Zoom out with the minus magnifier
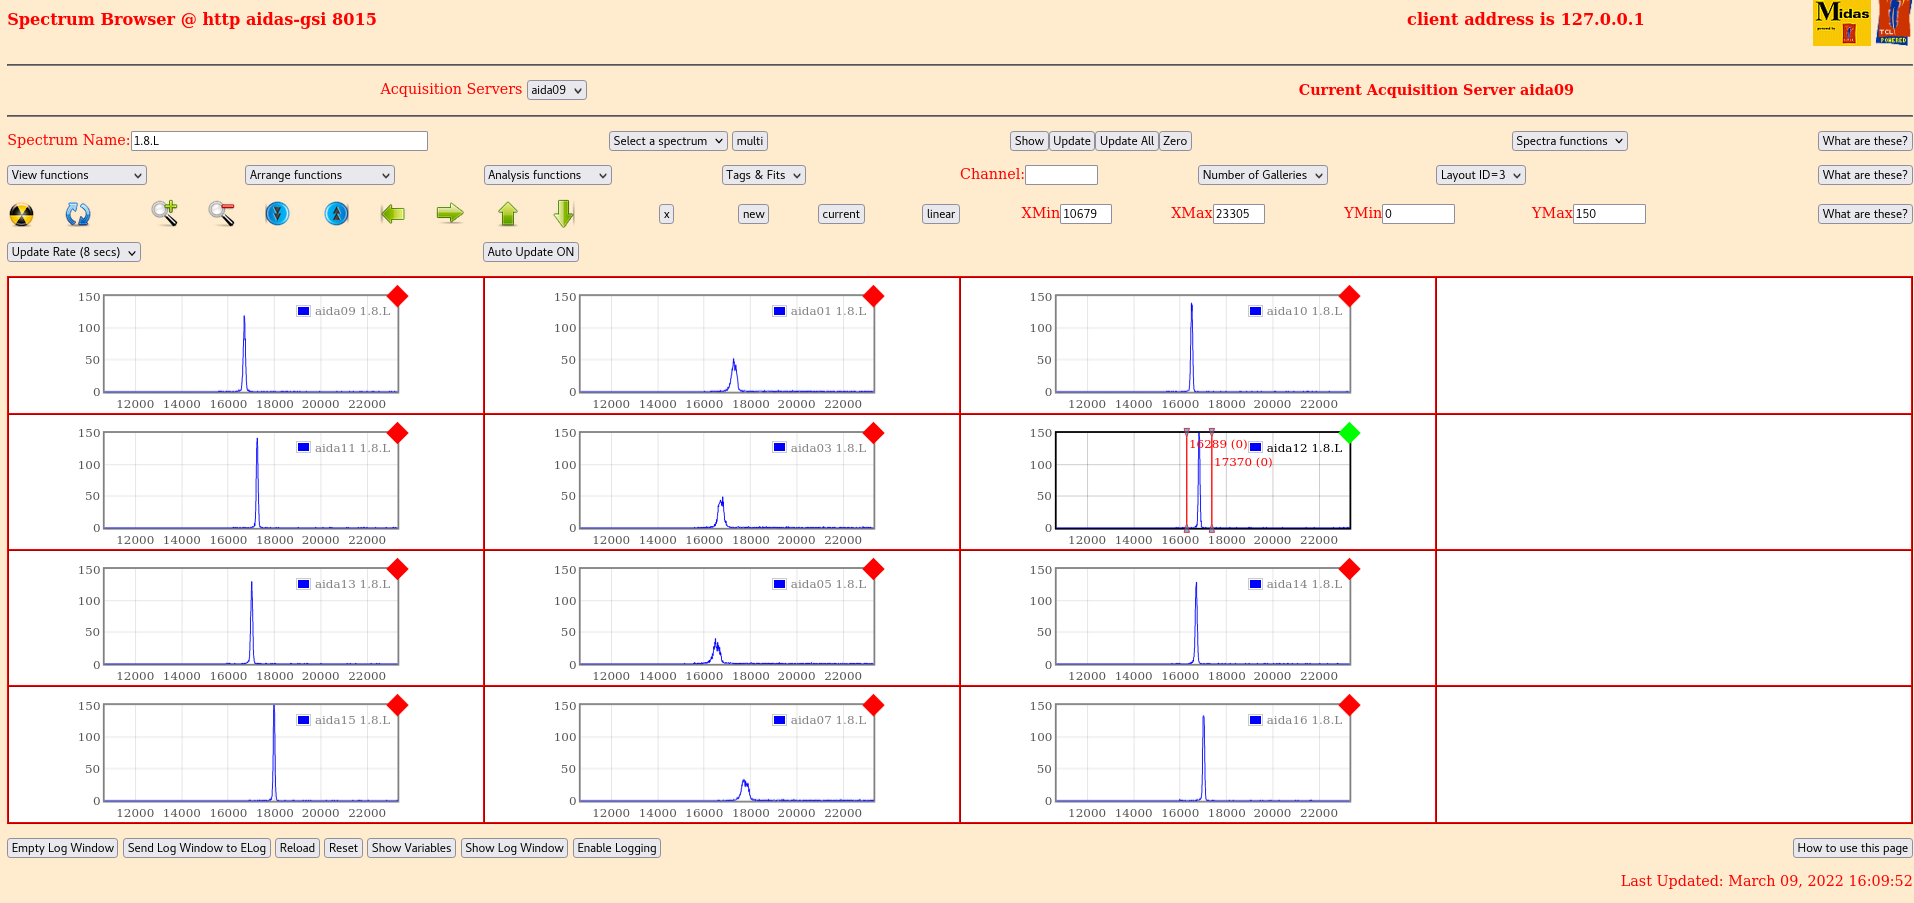1914x903 pixels. (x=221, y=213)
